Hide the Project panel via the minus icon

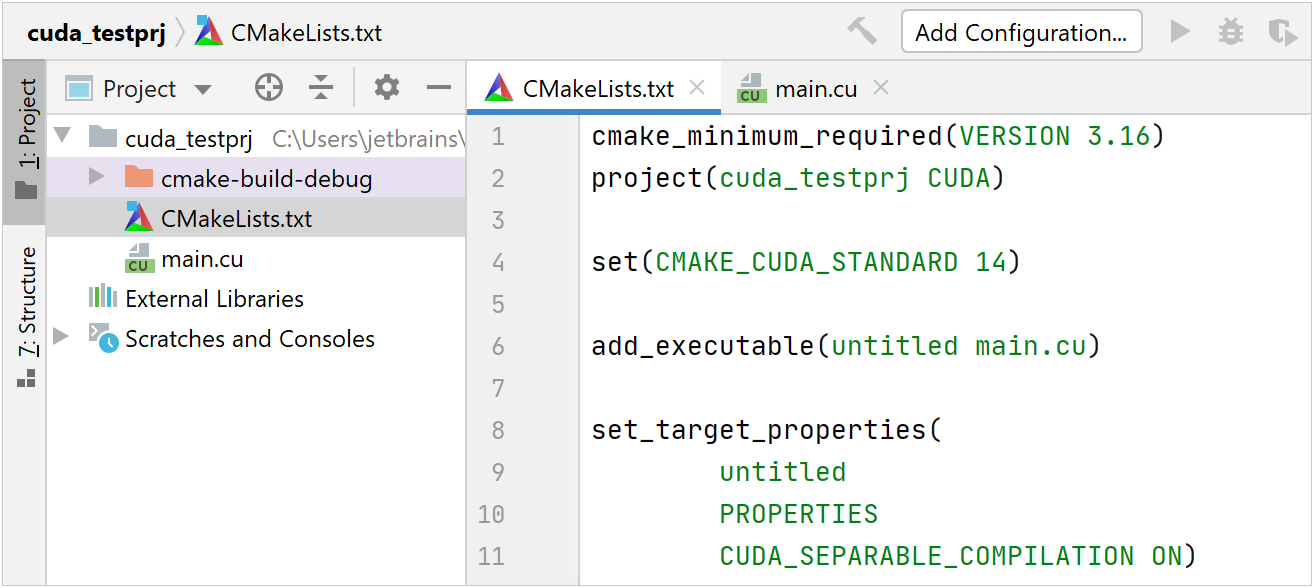[438, 88]
